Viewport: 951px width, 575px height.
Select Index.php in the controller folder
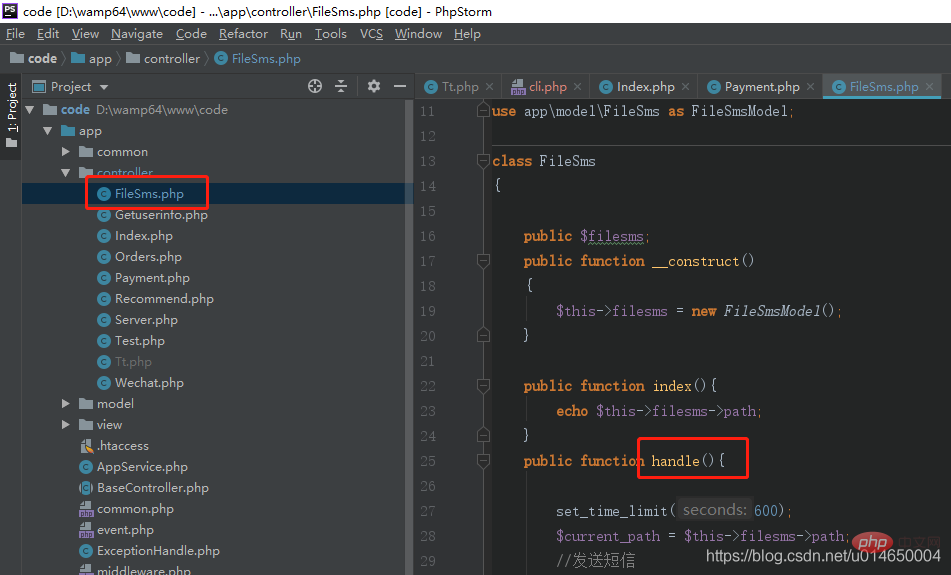(x=135, y=235)
